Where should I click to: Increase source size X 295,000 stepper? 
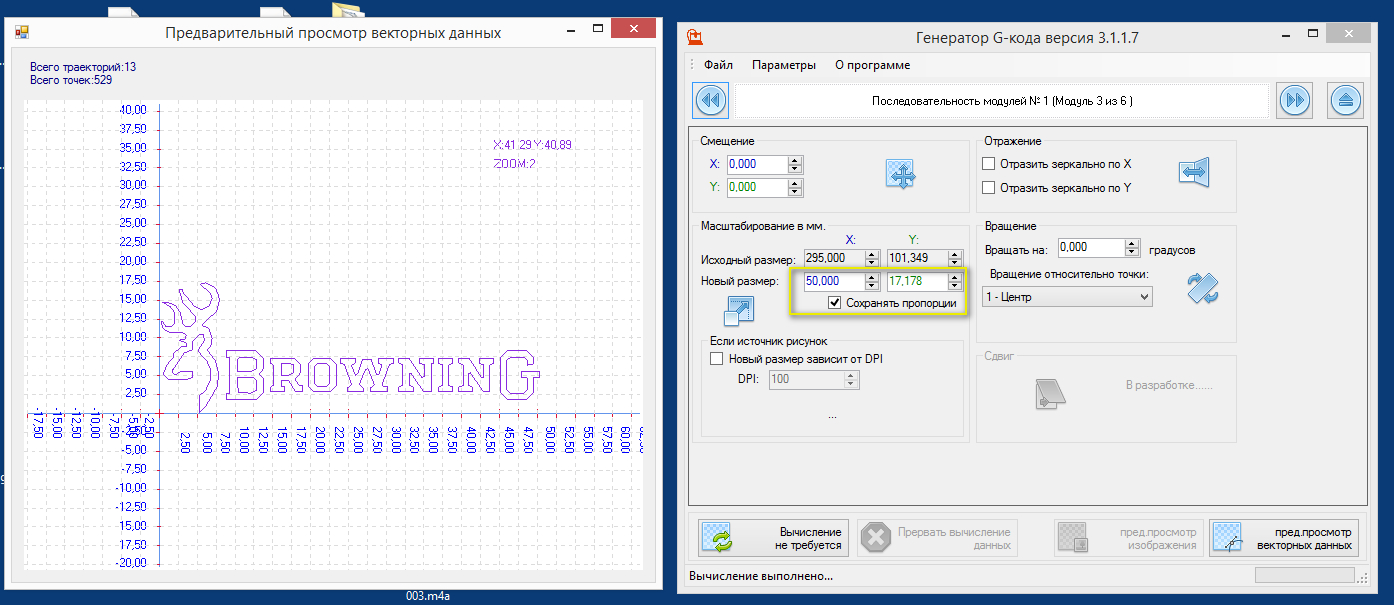coord(873,254)
